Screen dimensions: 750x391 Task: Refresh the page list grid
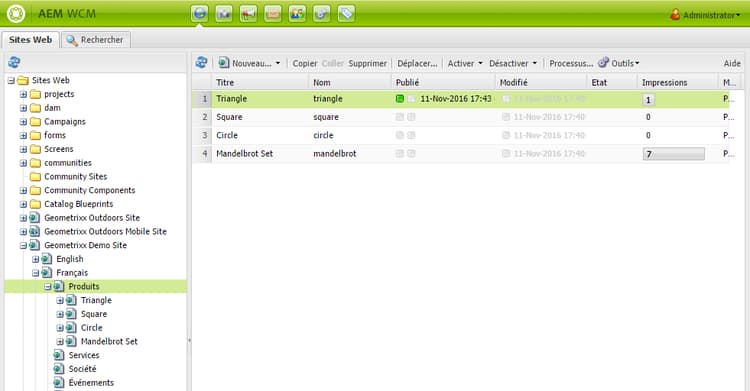201,63
